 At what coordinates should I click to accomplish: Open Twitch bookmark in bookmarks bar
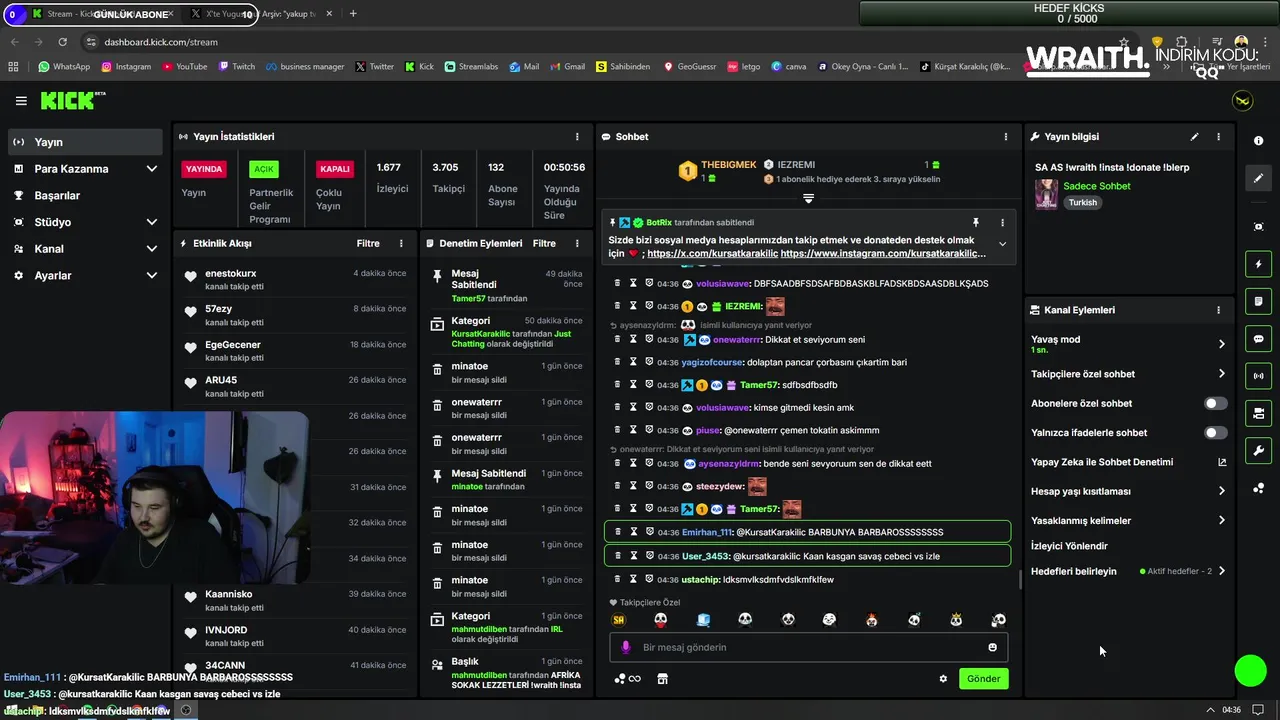236,67
